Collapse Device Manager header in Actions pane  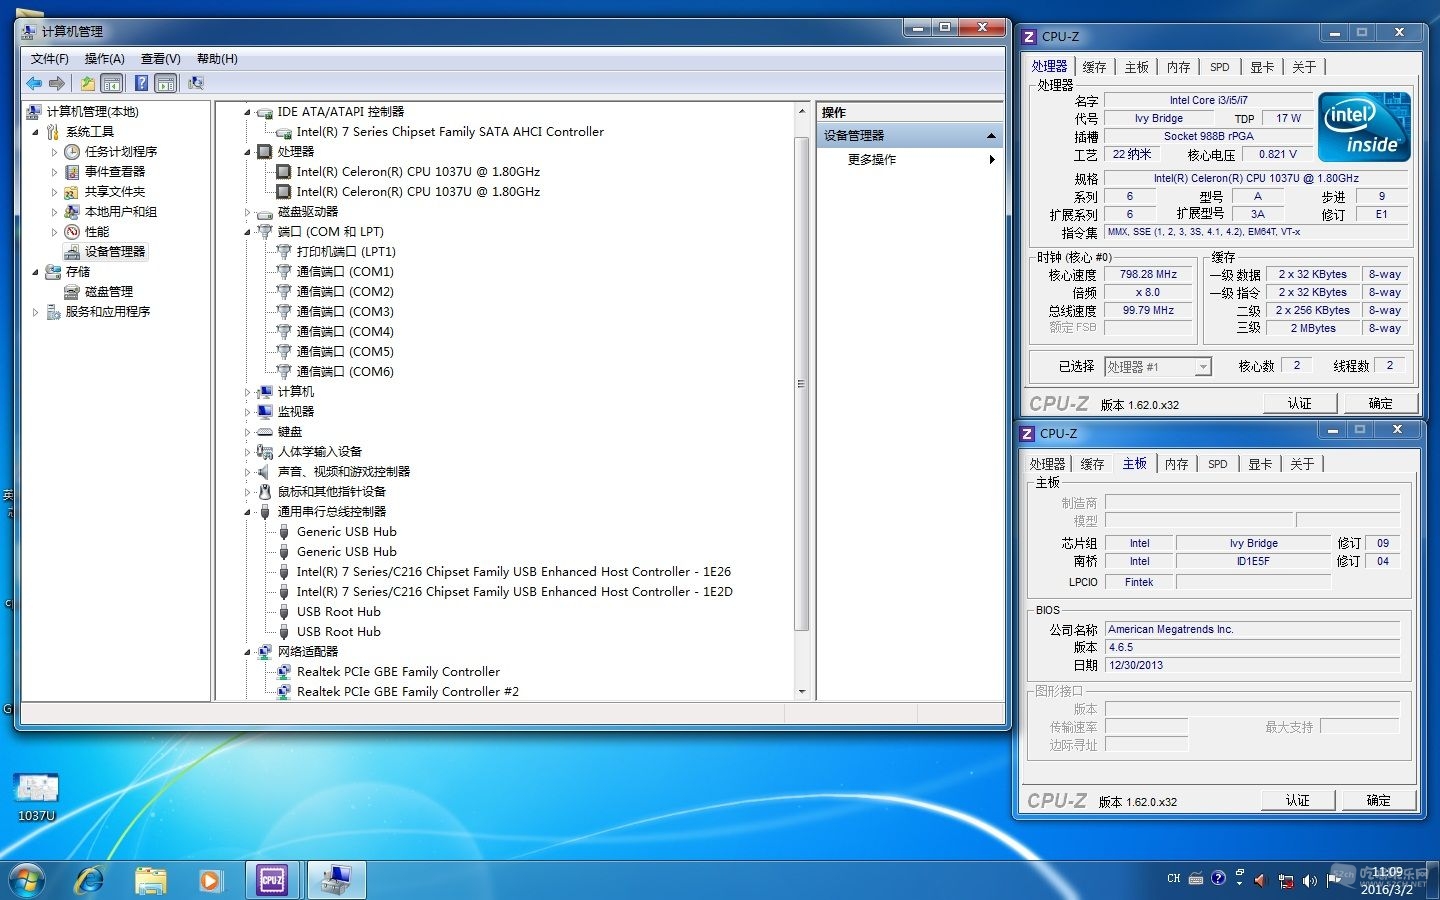991,136
